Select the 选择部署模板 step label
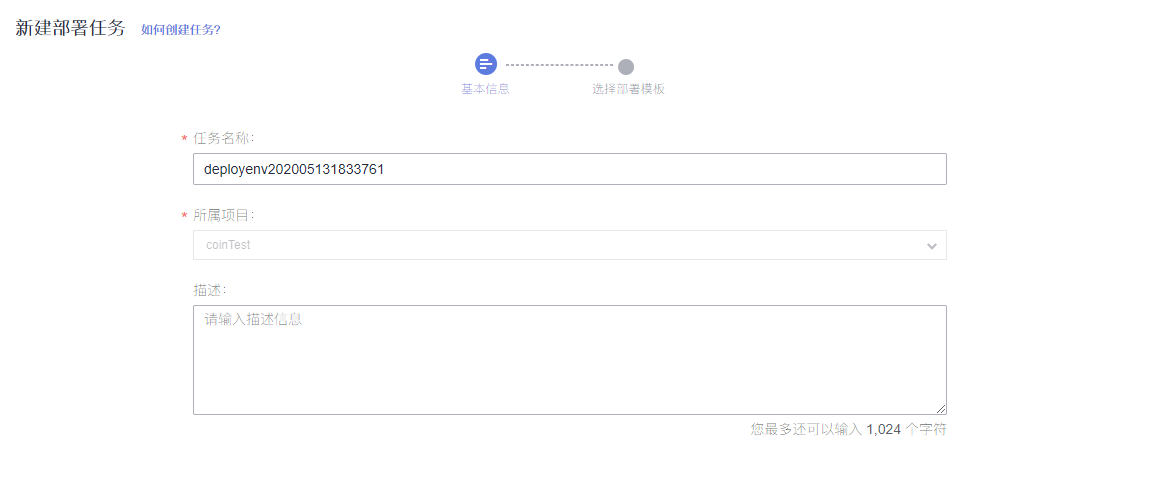The height and width of the screenshot is (477, 1156). tap(628, 89)
